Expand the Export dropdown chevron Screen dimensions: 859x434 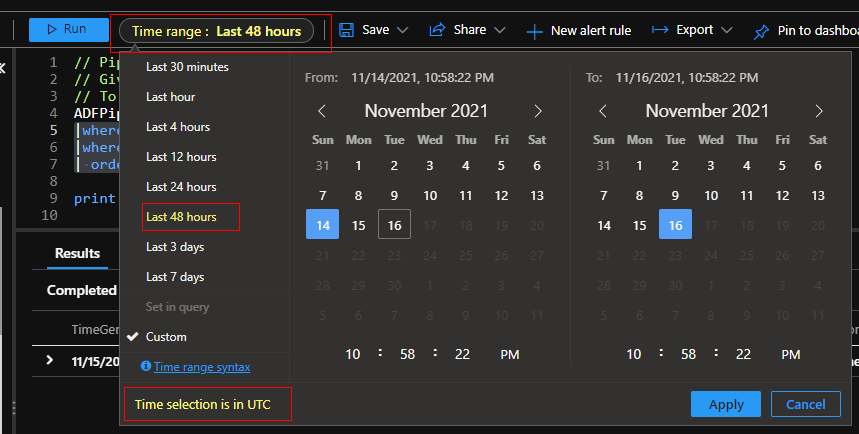point(726,30)
